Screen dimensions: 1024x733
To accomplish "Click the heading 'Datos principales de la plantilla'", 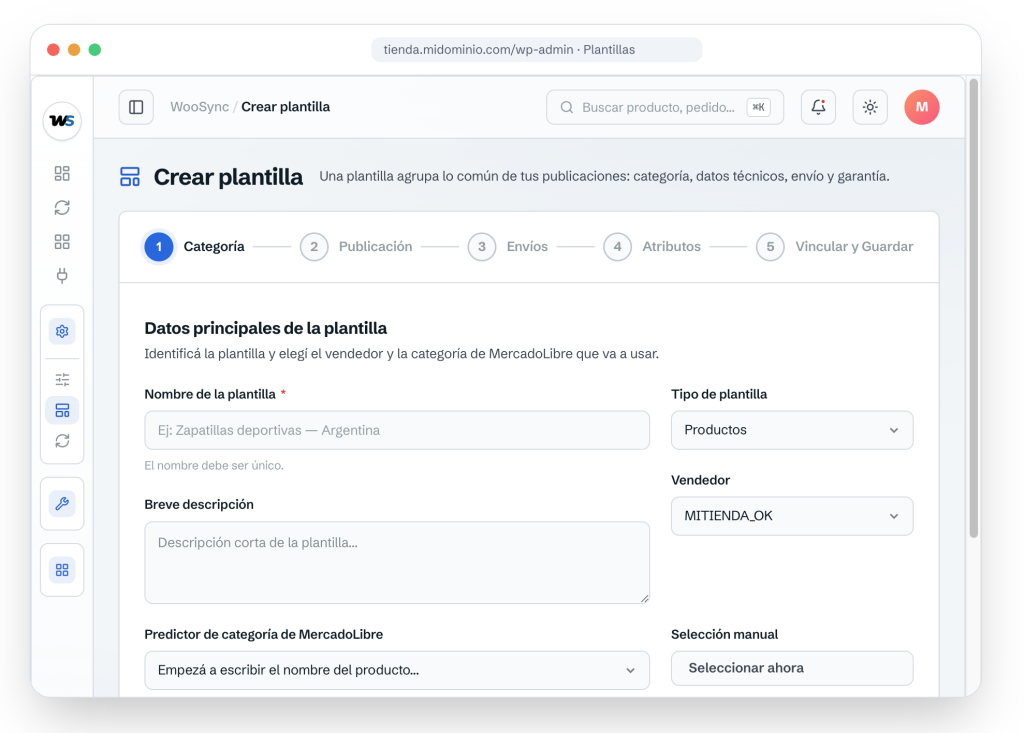I will tap(266, 328).
